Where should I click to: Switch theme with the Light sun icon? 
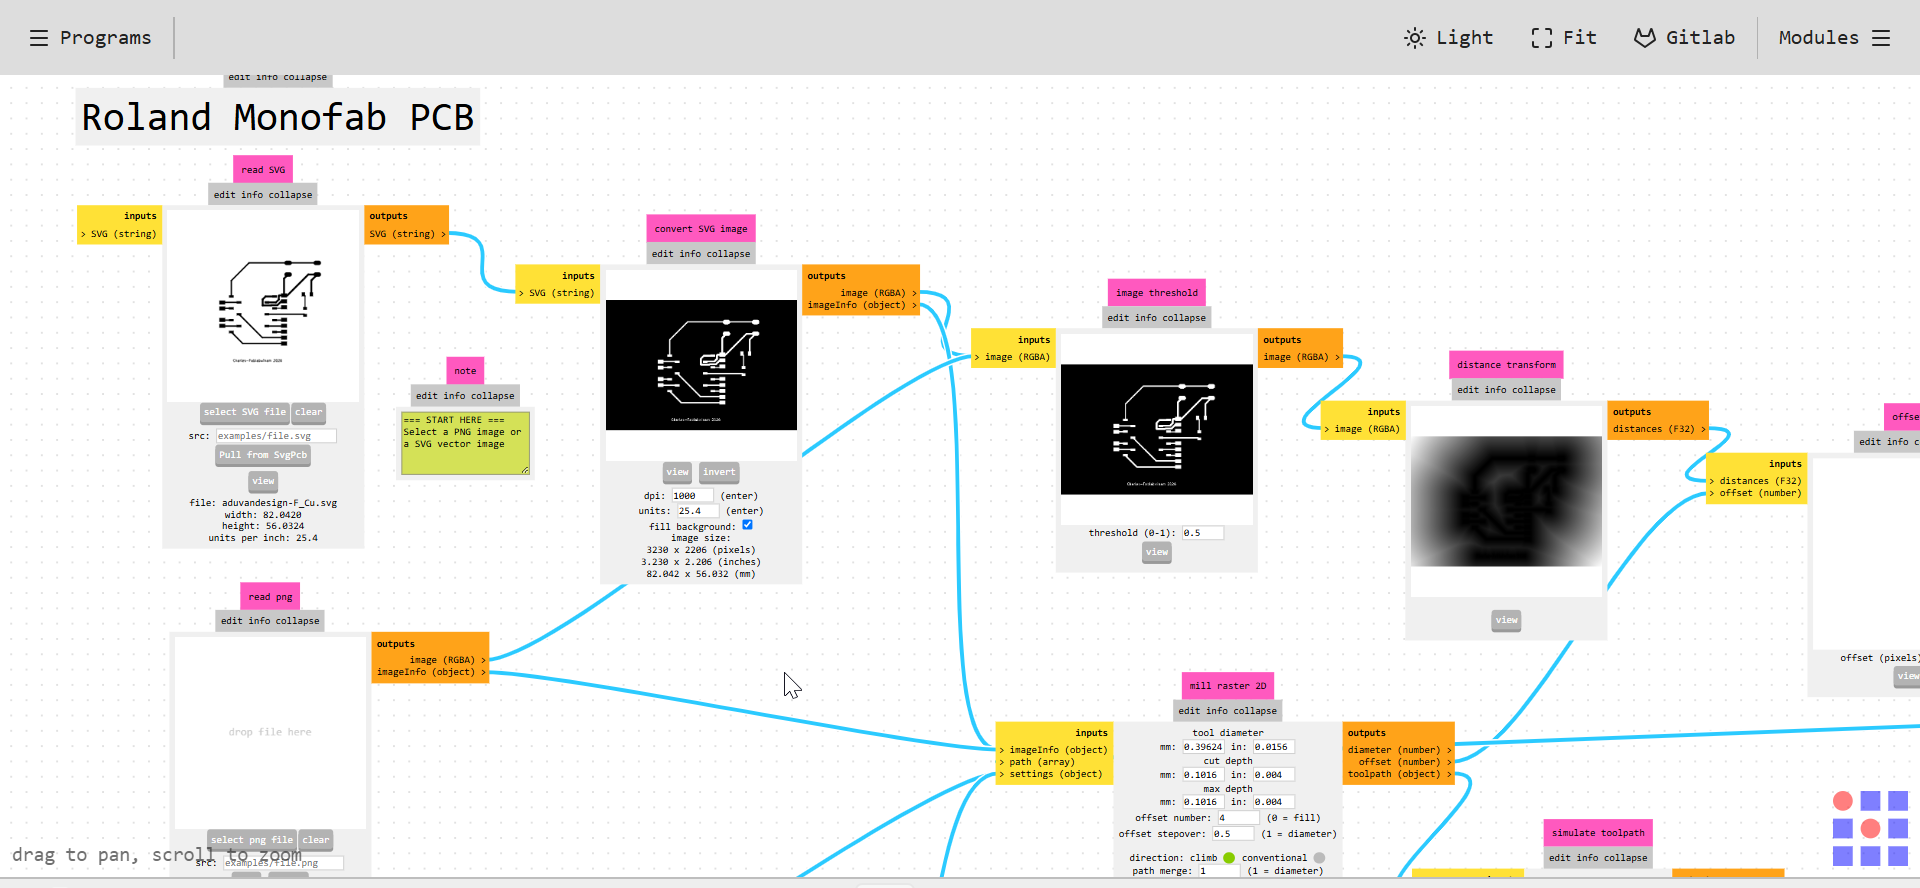tap(1414, 38)
